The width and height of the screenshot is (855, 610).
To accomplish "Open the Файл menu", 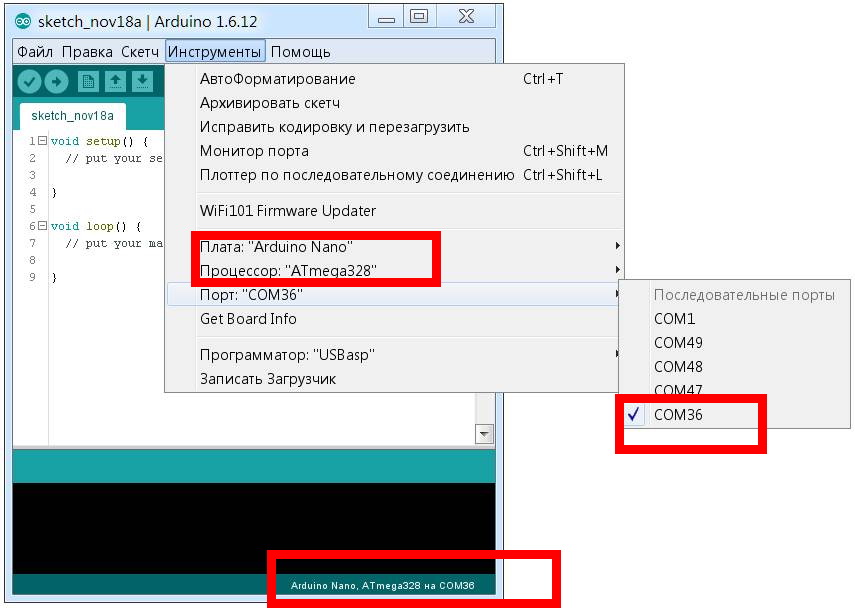I will point(35,52).
